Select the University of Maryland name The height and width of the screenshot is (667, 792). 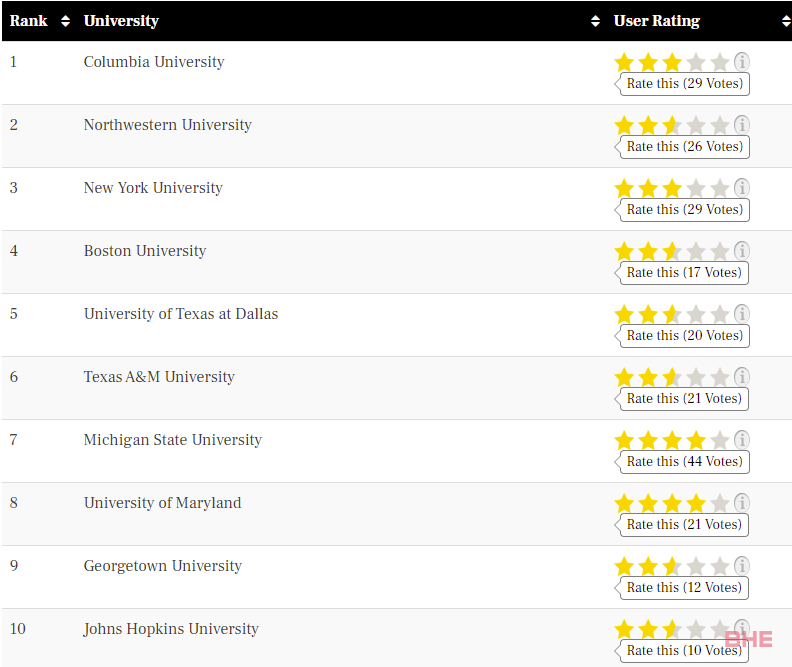point(162,503)
